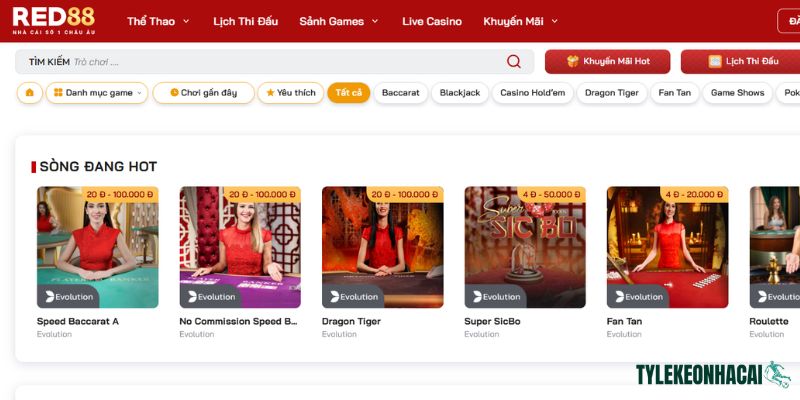Click the gift icon on Khuyến Mãi Hot

tap(573, 61)
